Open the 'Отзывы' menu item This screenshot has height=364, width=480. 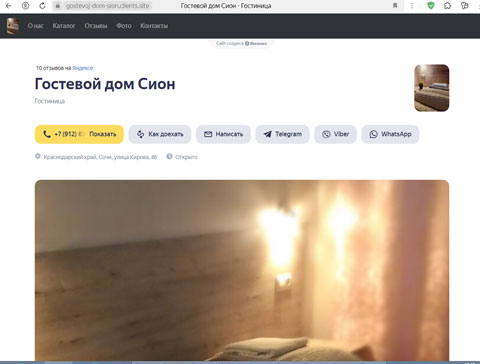coord(96,26)
